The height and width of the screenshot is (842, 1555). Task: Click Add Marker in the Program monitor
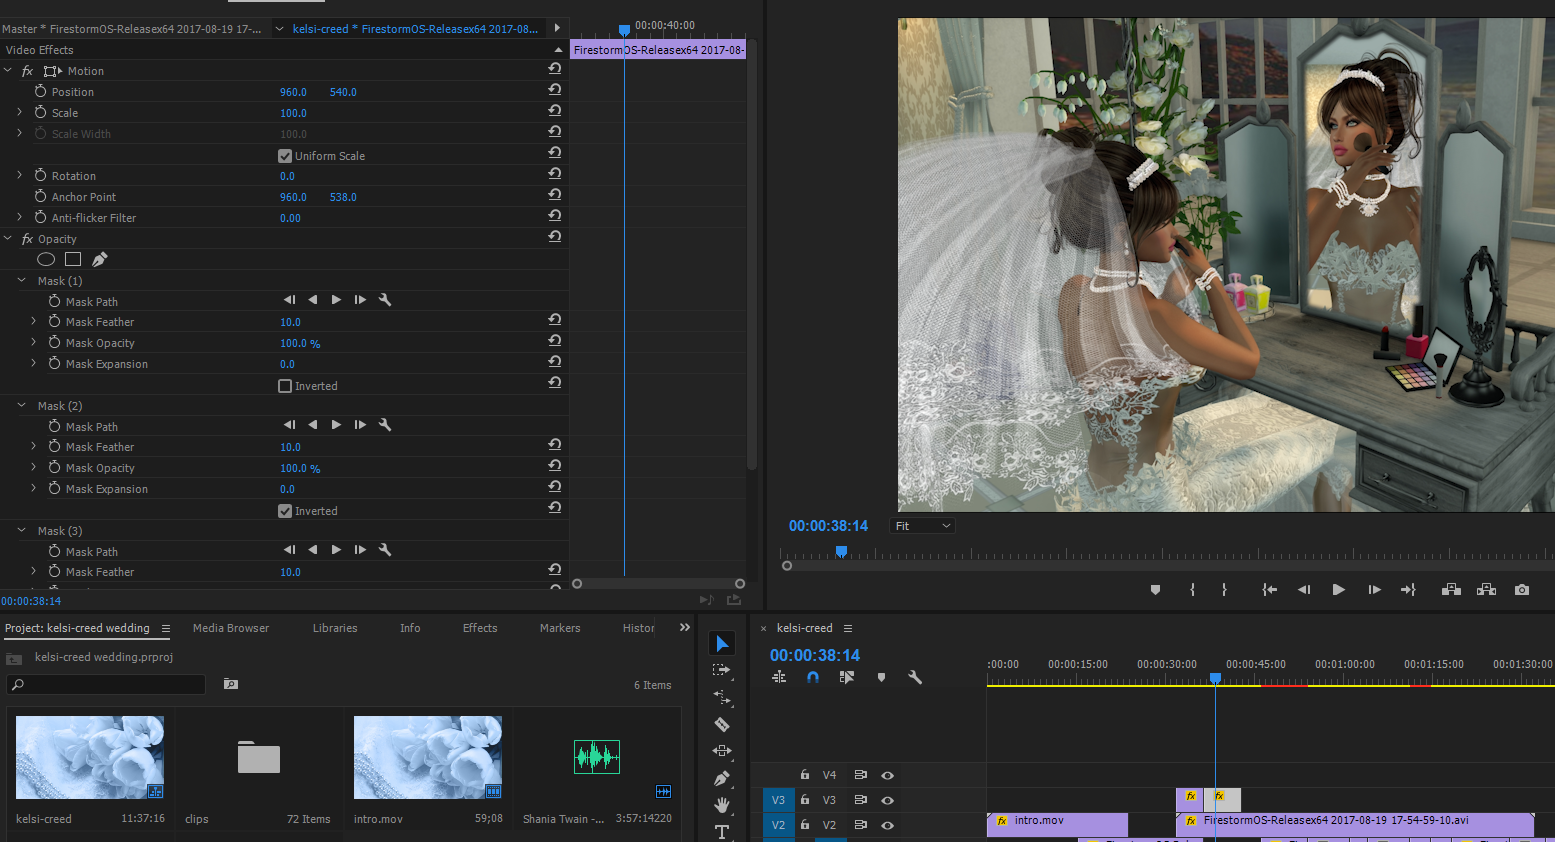[1155, 590]
